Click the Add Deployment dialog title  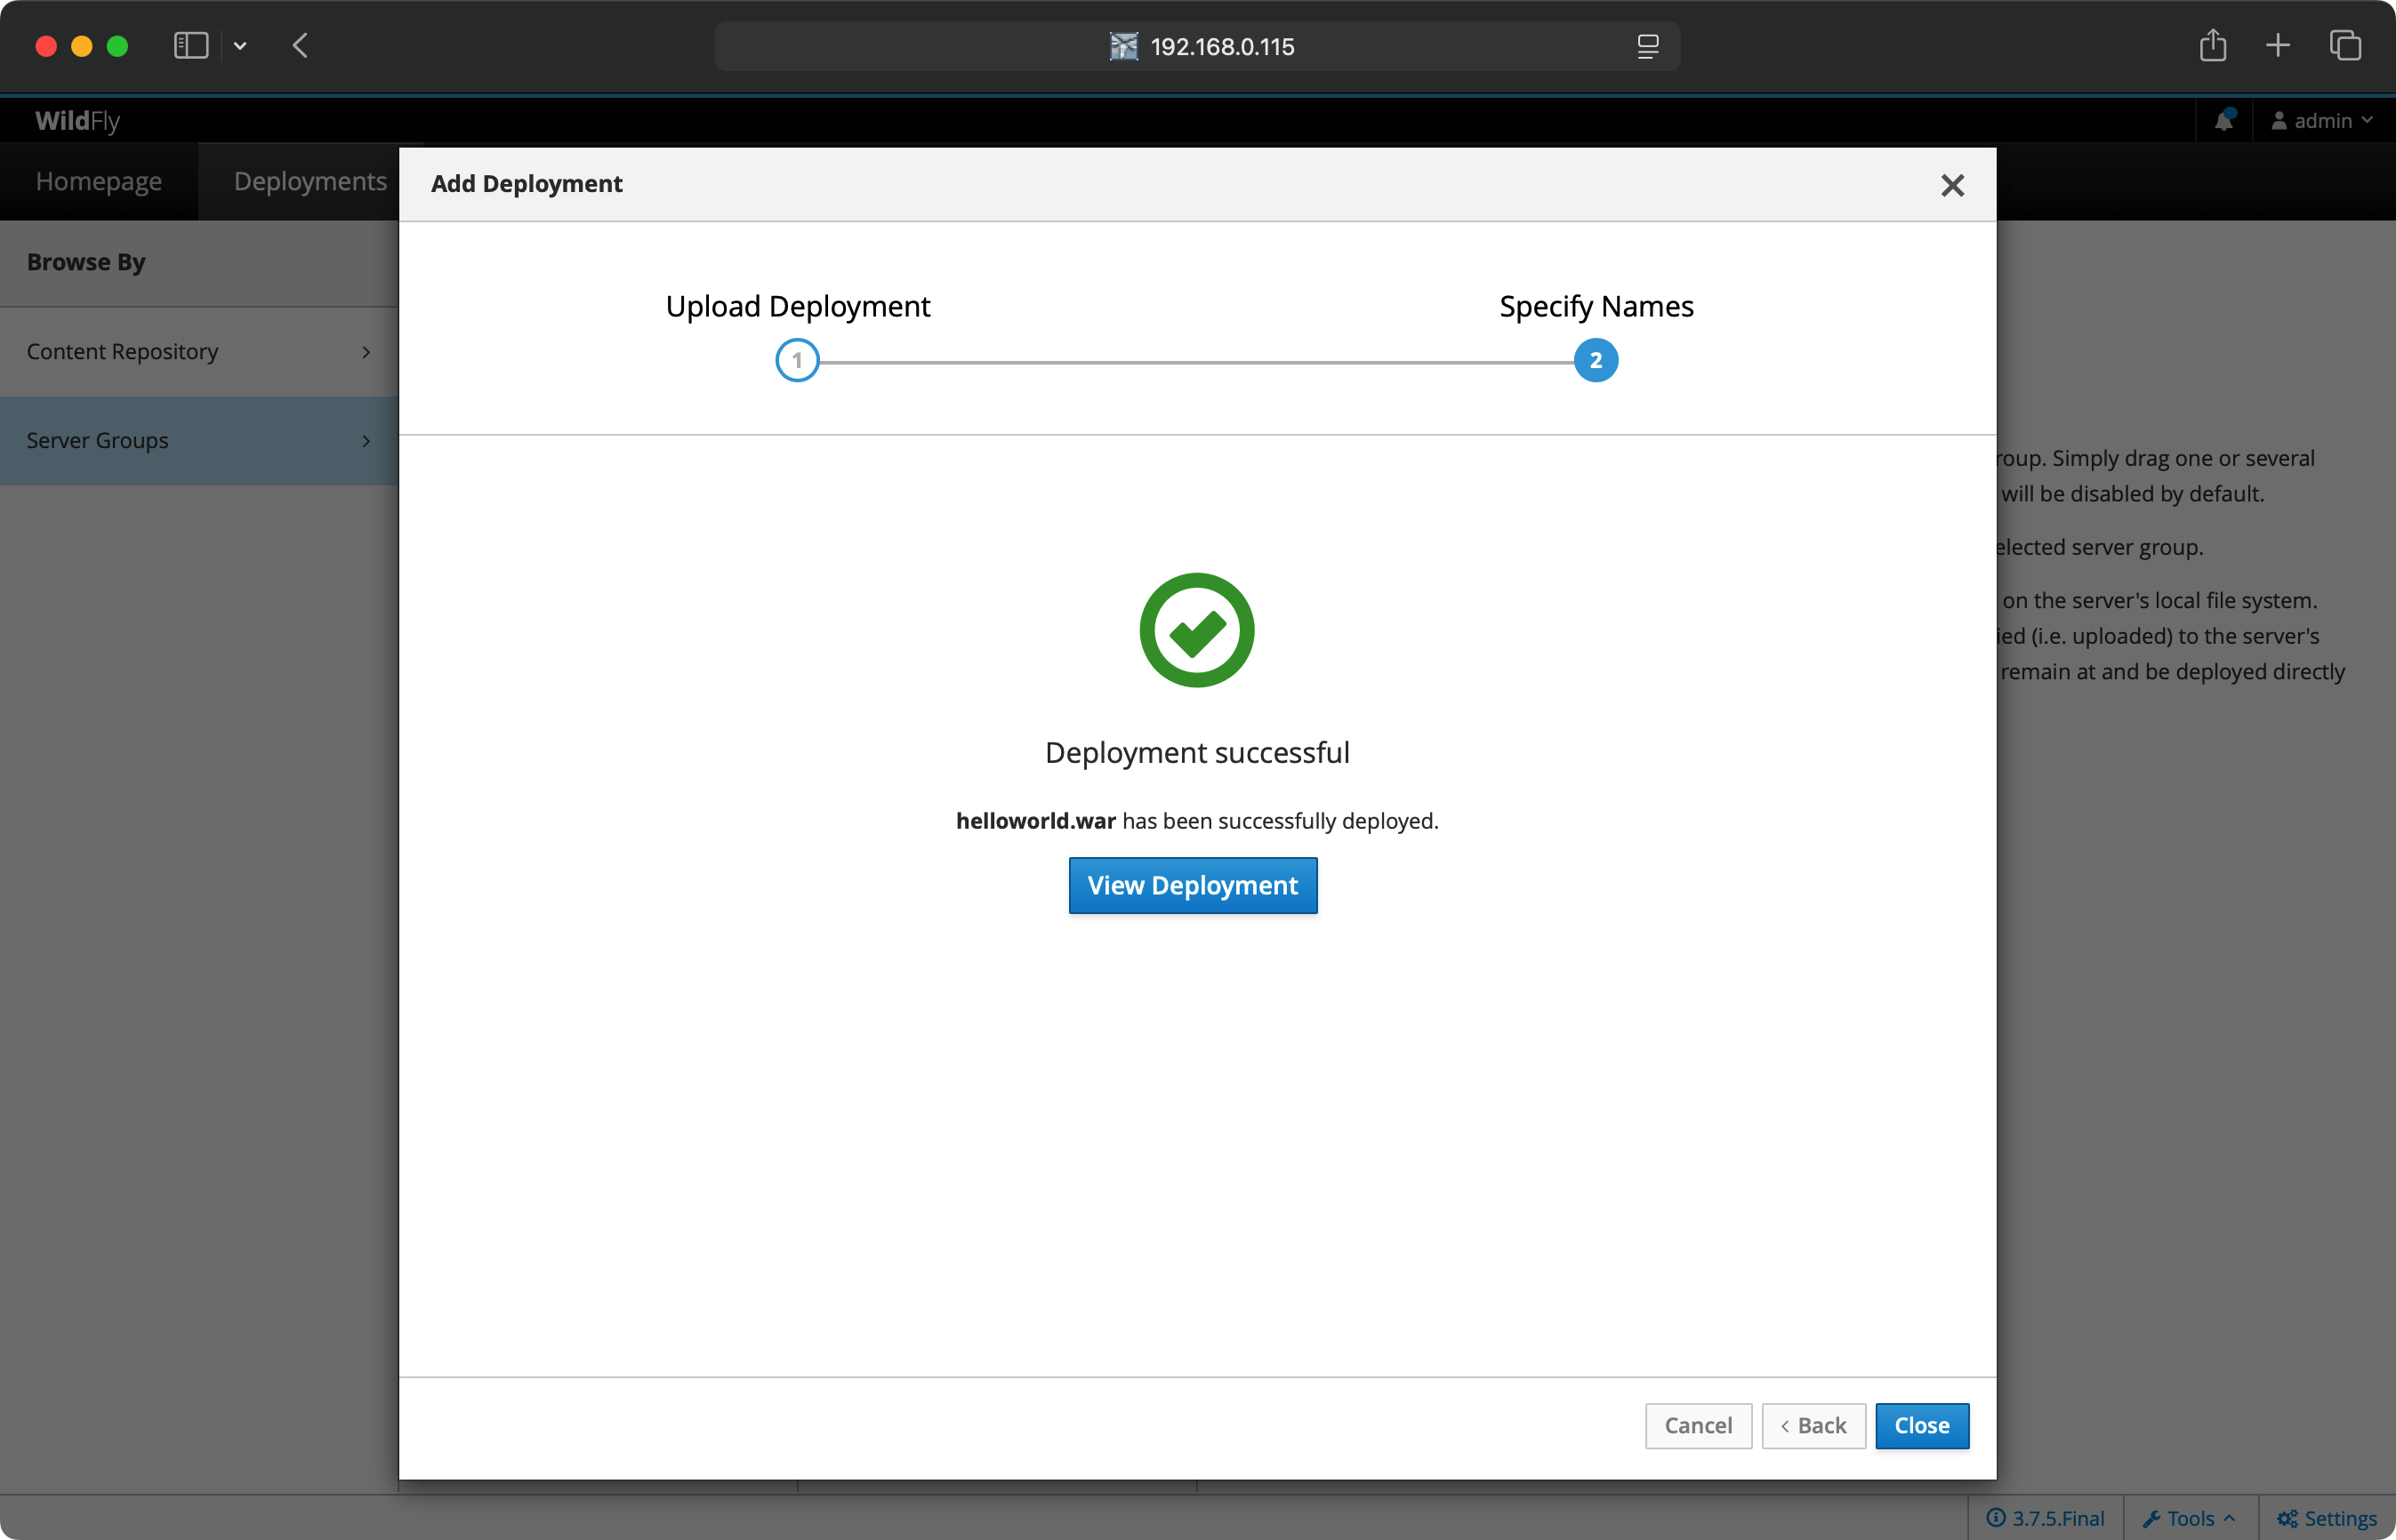tap(526, 184)
